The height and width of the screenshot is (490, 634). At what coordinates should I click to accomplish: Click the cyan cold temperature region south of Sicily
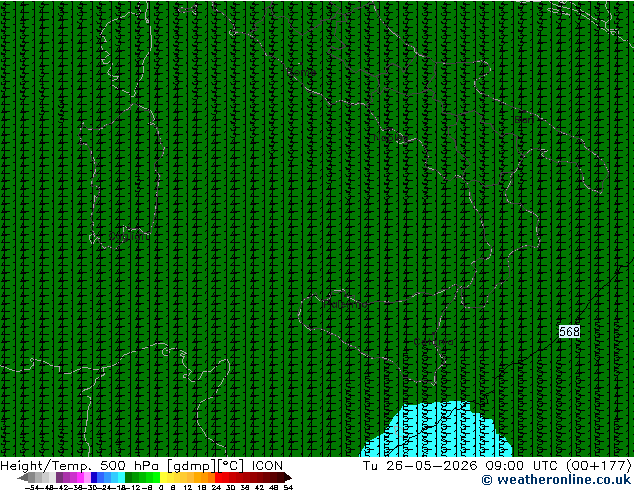point(439,431)
